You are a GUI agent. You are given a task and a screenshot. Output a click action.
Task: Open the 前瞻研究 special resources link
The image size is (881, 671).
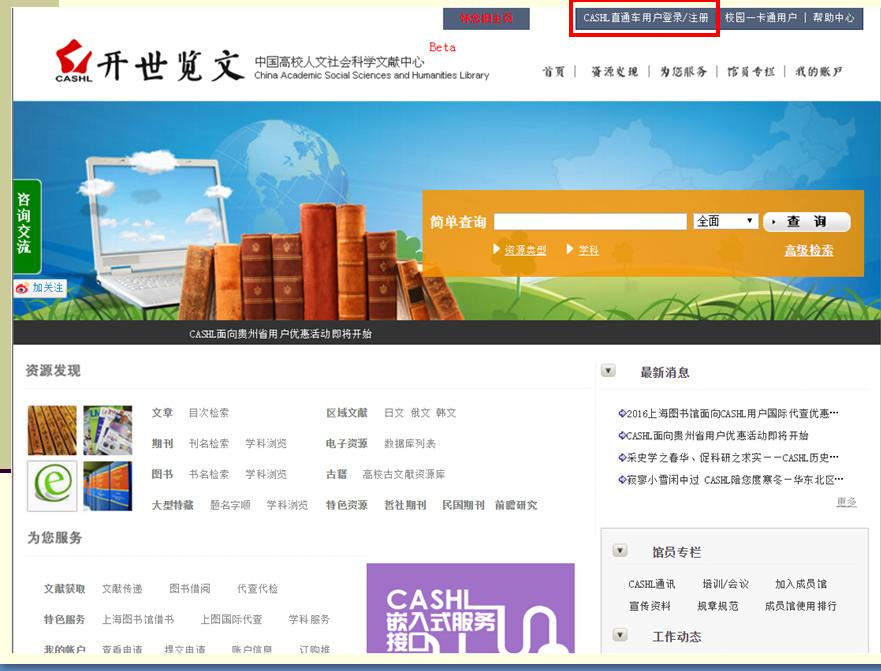point(516,505)
